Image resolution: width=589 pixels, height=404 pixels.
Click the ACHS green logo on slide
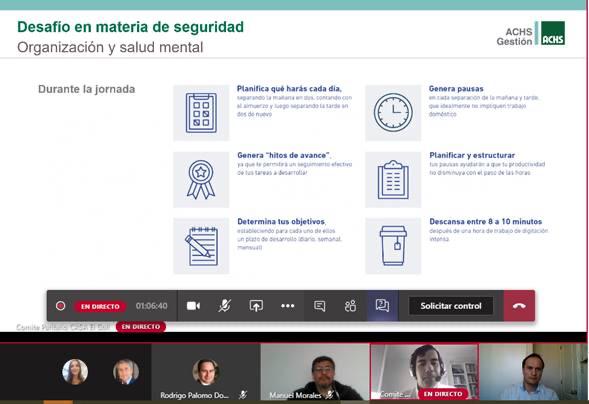(553, 33)
